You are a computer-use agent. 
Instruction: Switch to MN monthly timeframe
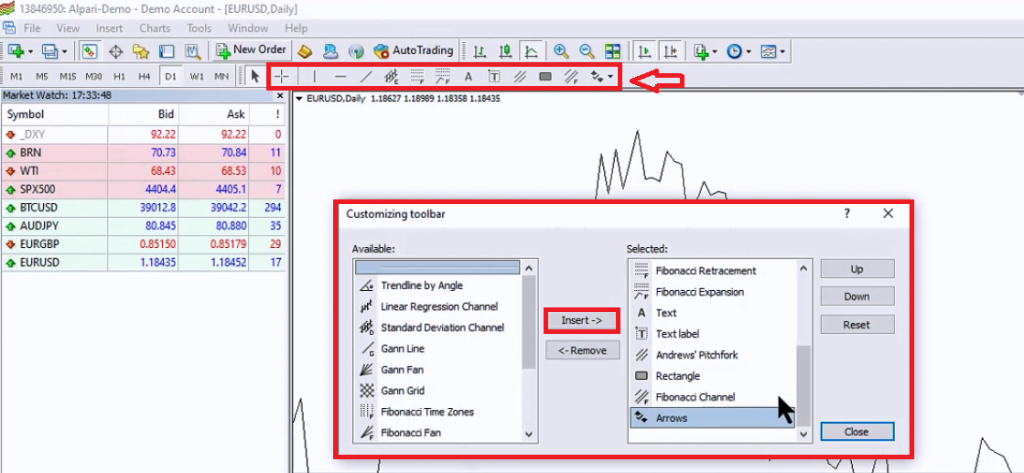tap(222, 76)
